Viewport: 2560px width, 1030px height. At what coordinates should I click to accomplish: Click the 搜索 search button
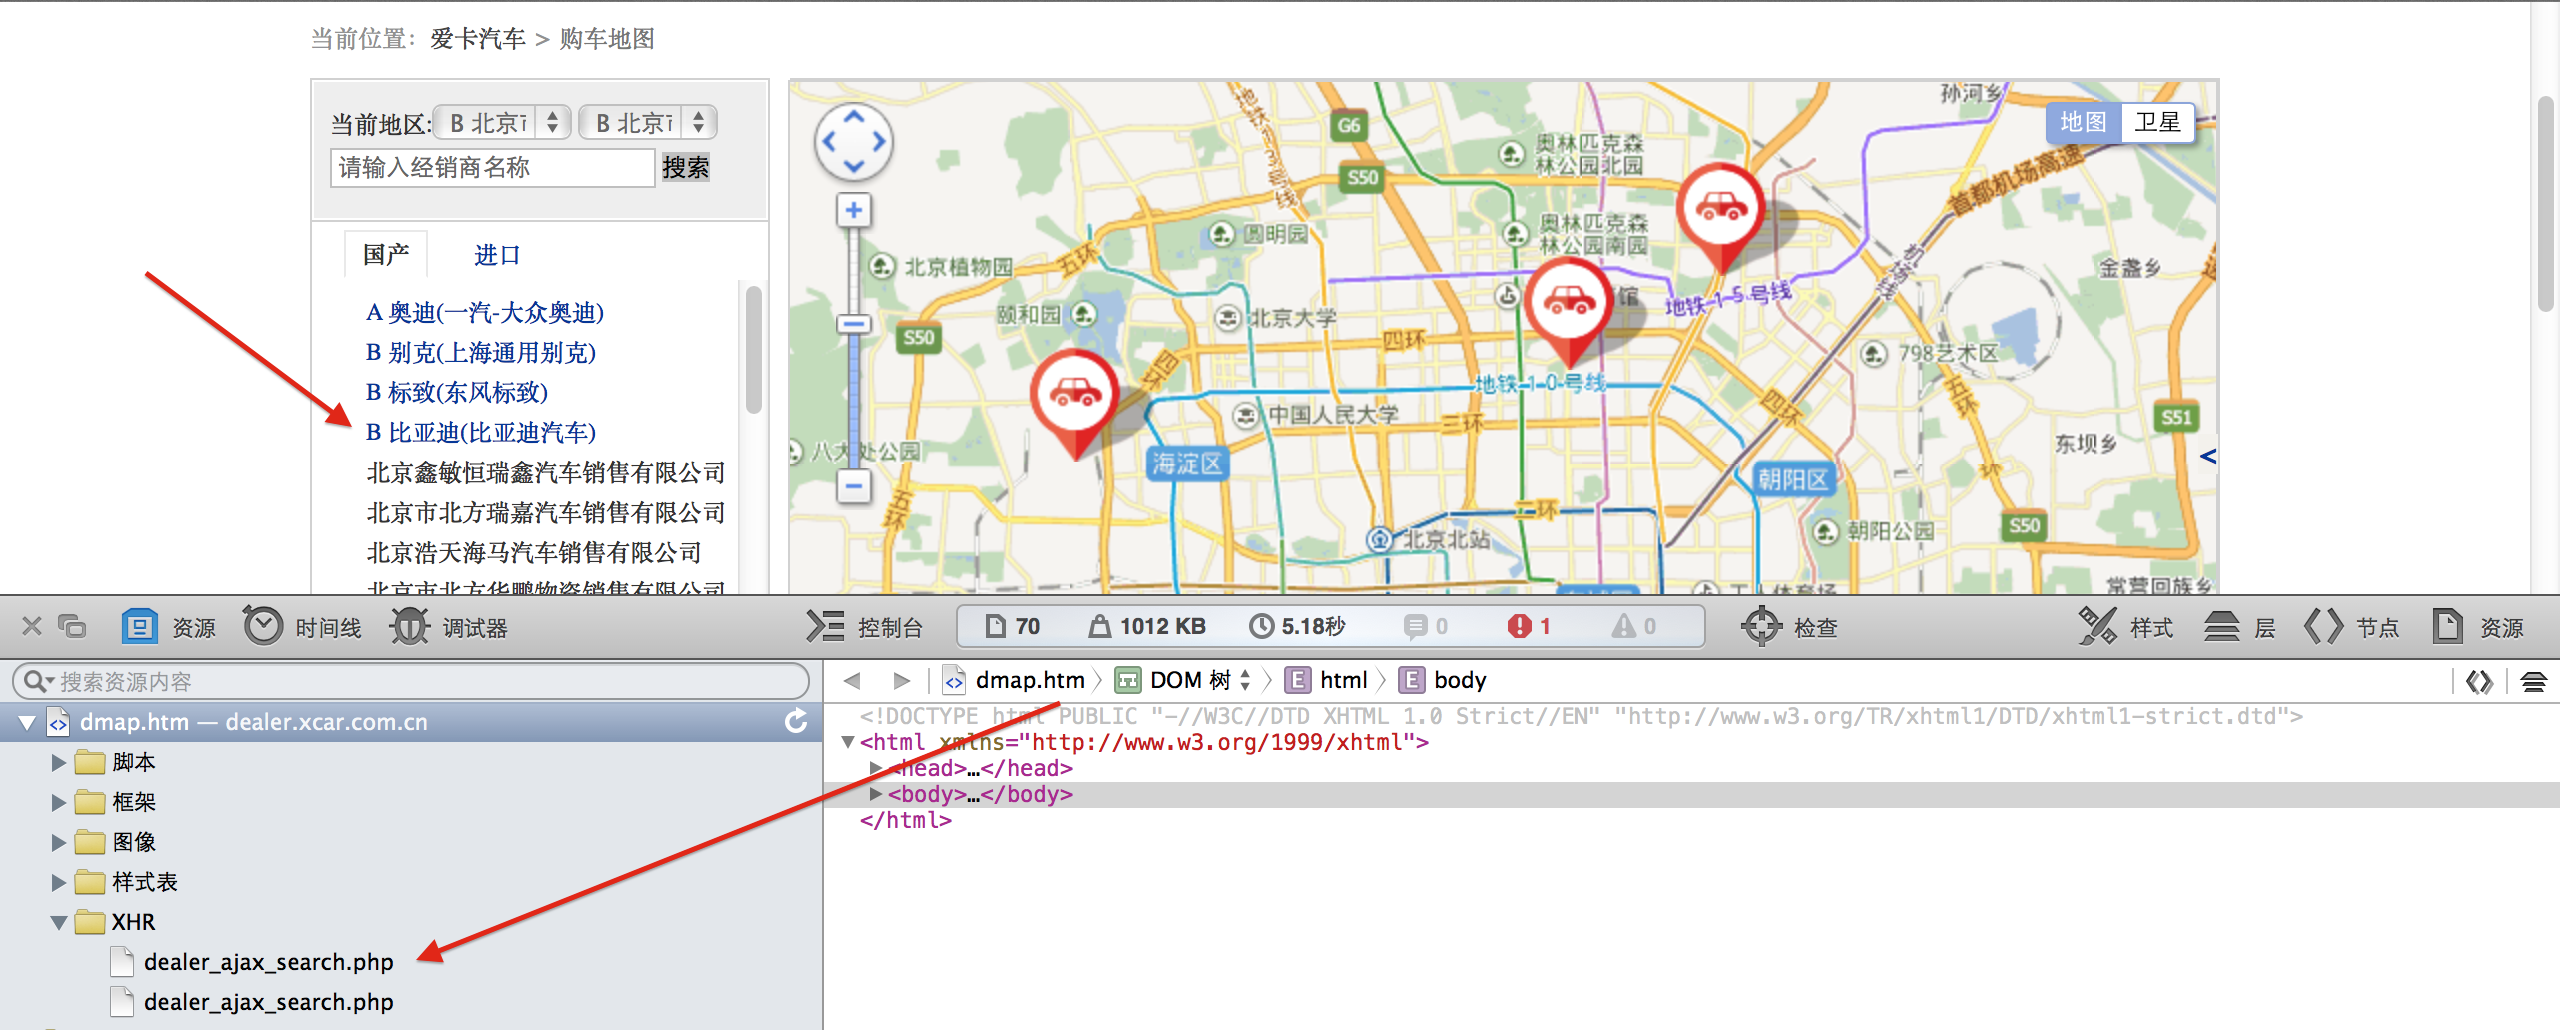pos(686,167)
